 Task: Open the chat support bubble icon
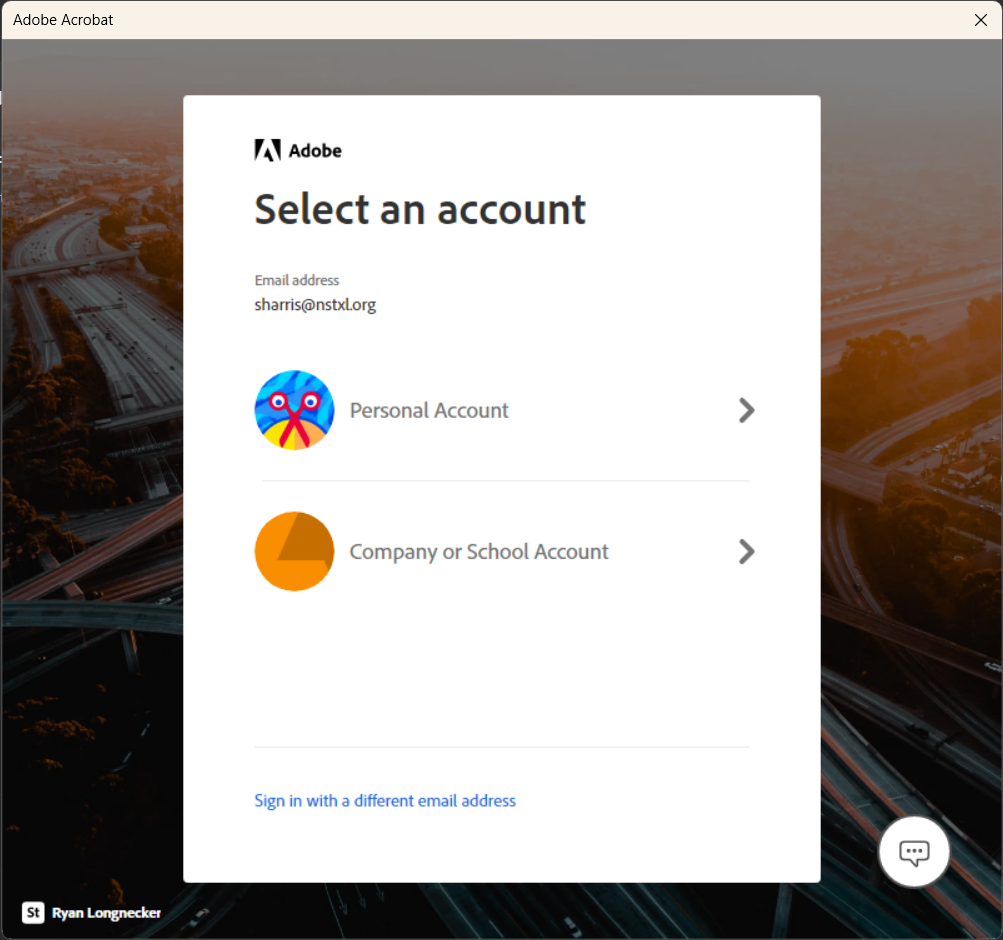click(913, 852)
